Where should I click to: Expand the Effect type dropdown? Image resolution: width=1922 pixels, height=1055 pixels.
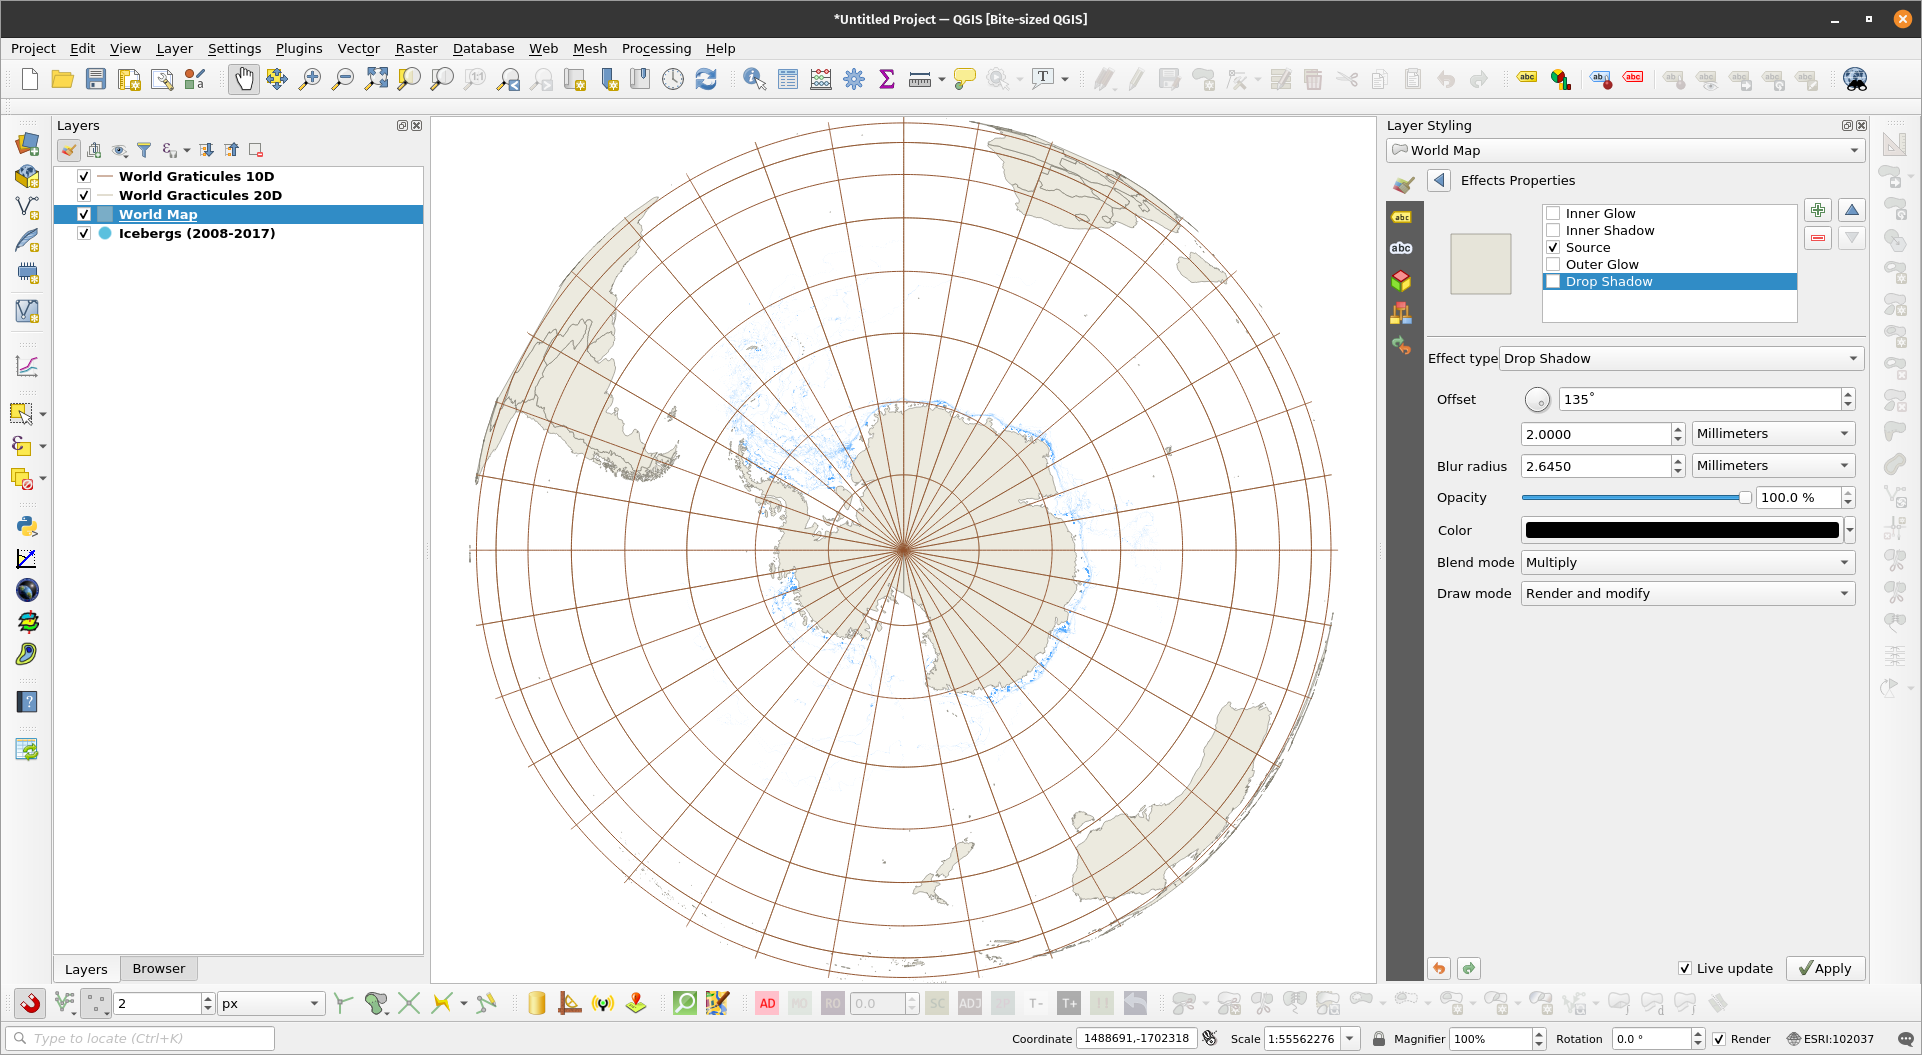1680,359
